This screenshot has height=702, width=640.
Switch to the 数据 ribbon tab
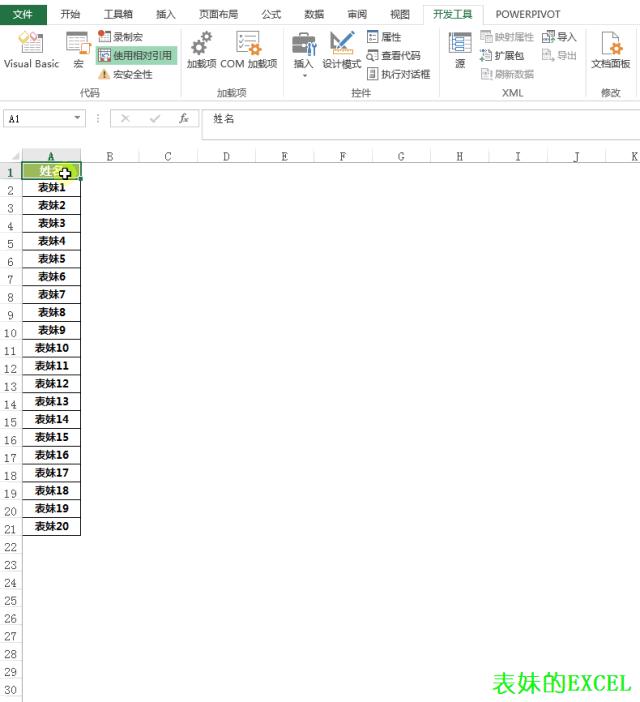coord(314,14)
